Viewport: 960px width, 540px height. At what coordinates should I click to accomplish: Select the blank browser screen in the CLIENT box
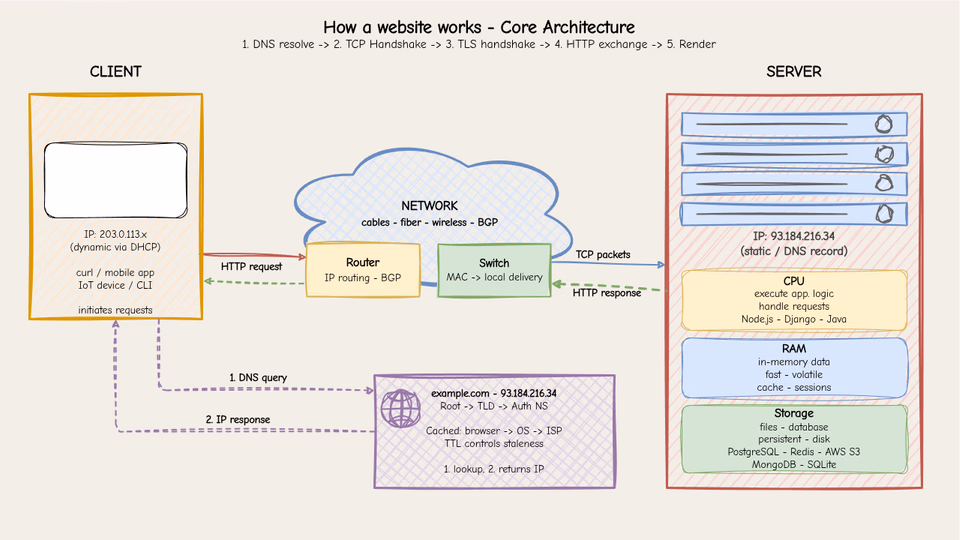pyautogui.click(x=116, y=181)
